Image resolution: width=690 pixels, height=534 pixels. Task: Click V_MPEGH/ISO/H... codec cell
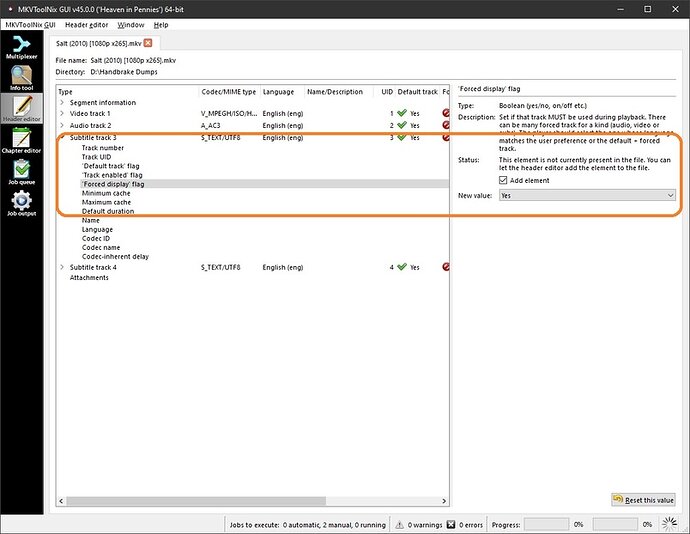coord(229,113)
